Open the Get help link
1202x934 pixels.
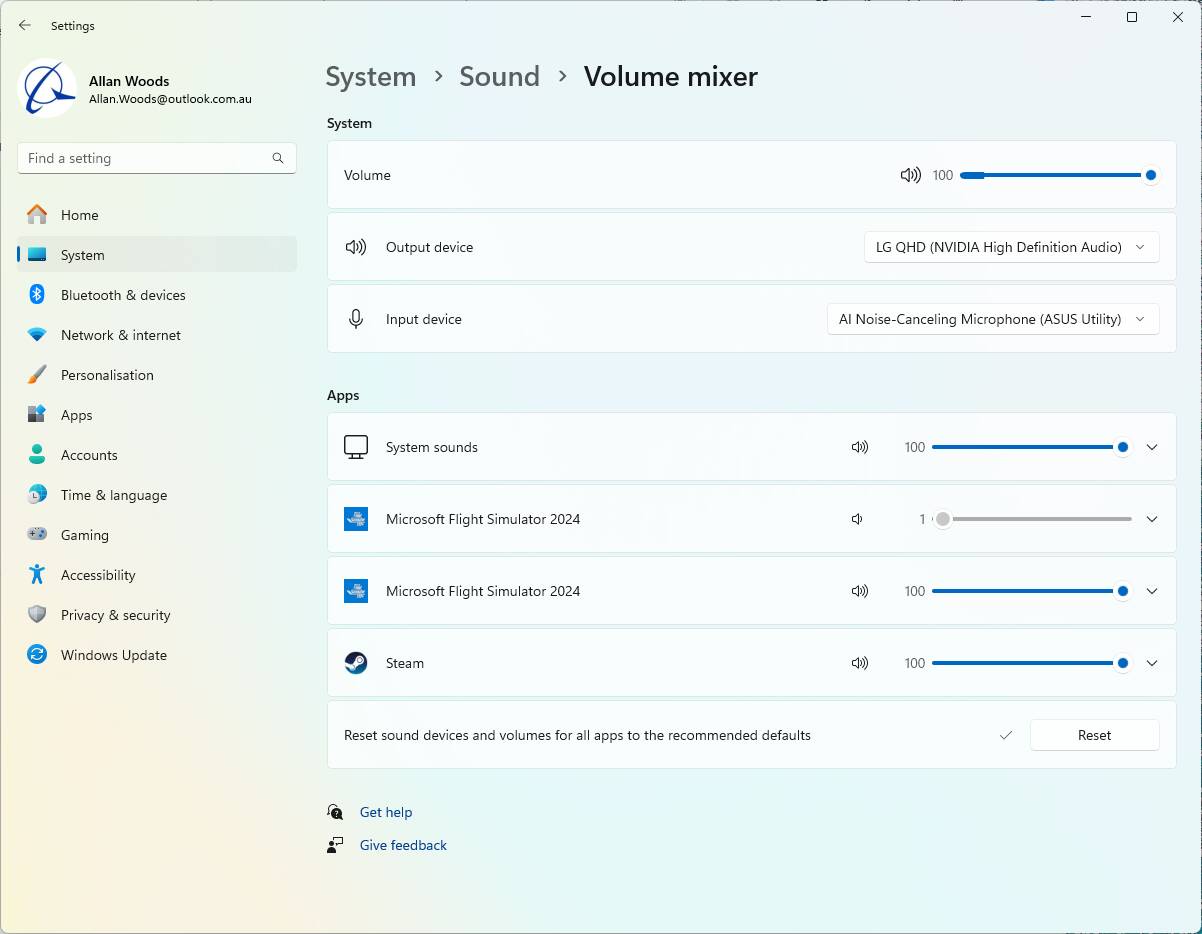[386, 812]
